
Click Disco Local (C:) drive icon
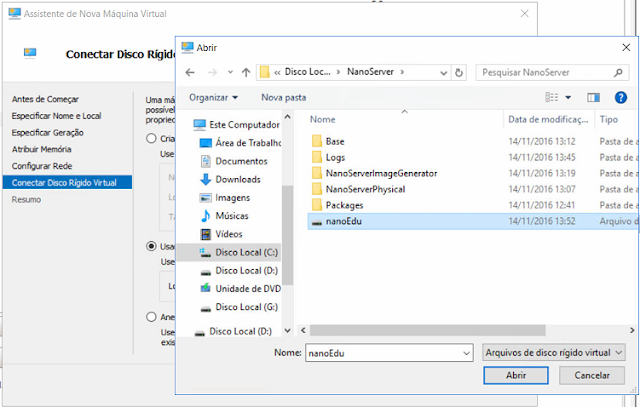click(205, 253)
